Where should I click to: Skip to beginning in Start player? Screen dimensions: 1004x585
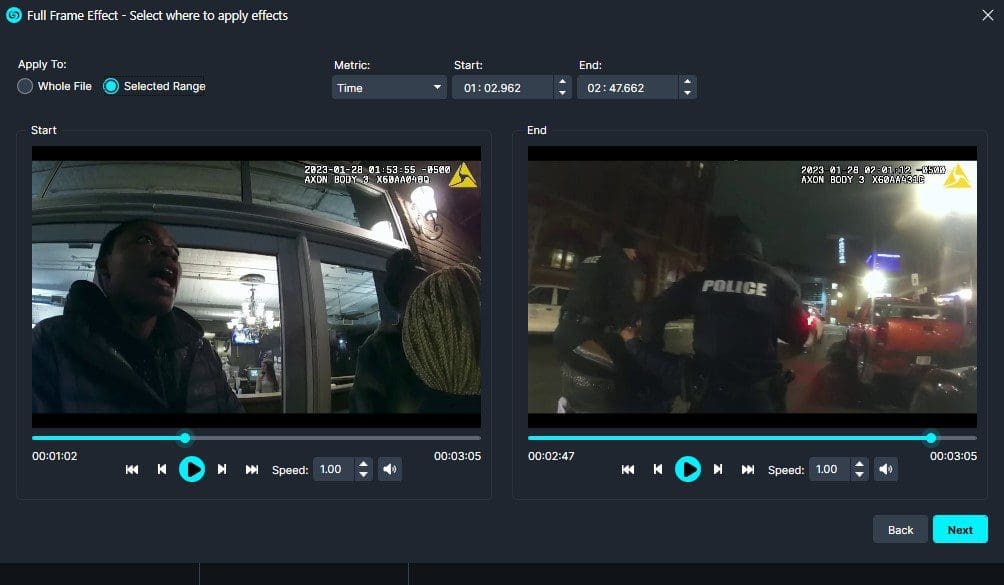132,469
